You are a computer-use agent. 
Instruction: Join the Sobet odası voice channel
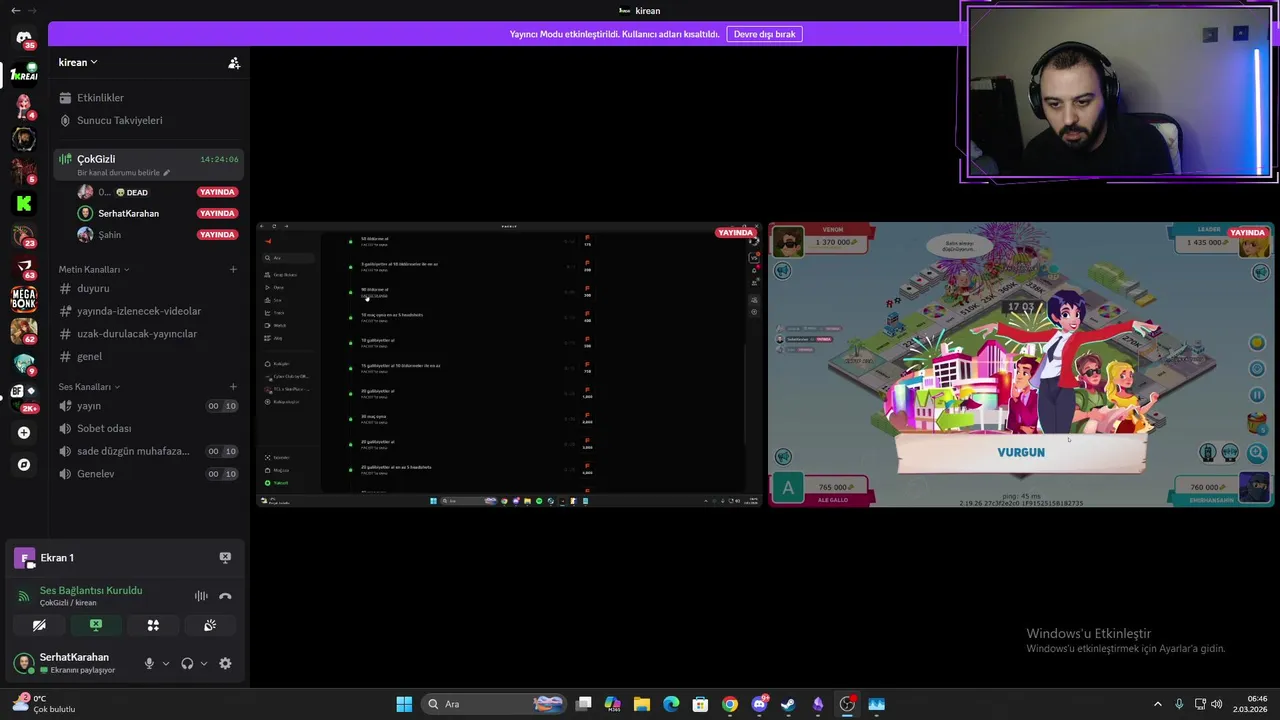148,428
